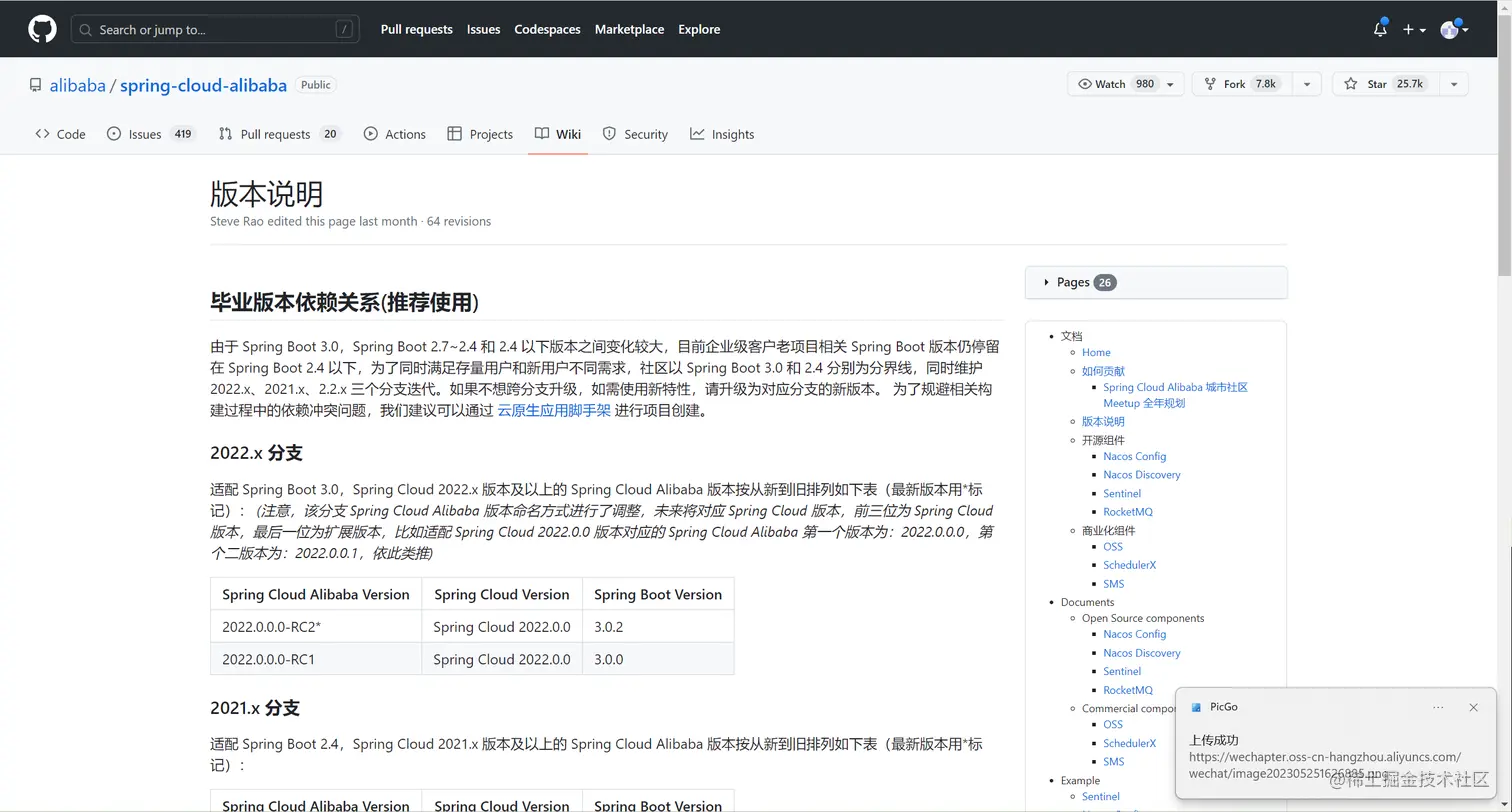Switch to the repository Pull requests tab
The height and width of the screenshot is (812, 1512).
point(280,134)
